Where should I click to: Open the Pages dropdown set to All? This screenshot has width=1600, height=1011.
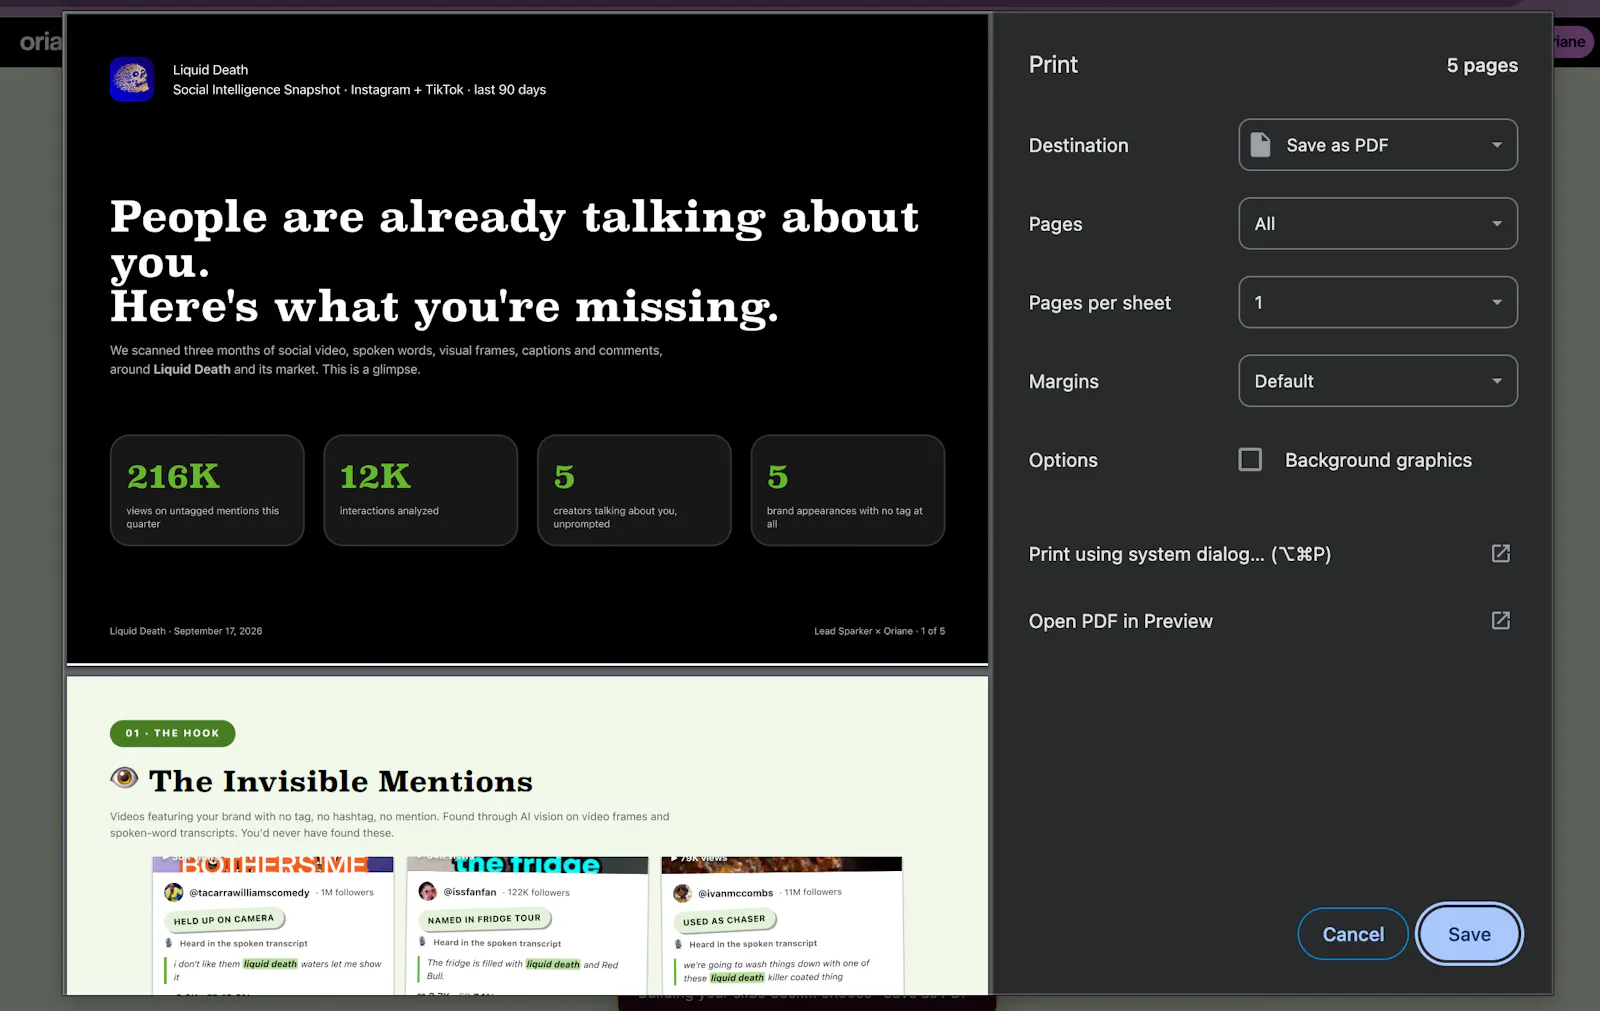[1378, 223]
